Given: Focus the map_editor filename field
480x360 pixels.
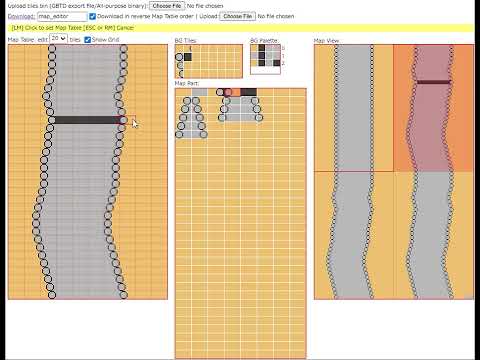Looking at the screenshot, I should coord(62,16).
